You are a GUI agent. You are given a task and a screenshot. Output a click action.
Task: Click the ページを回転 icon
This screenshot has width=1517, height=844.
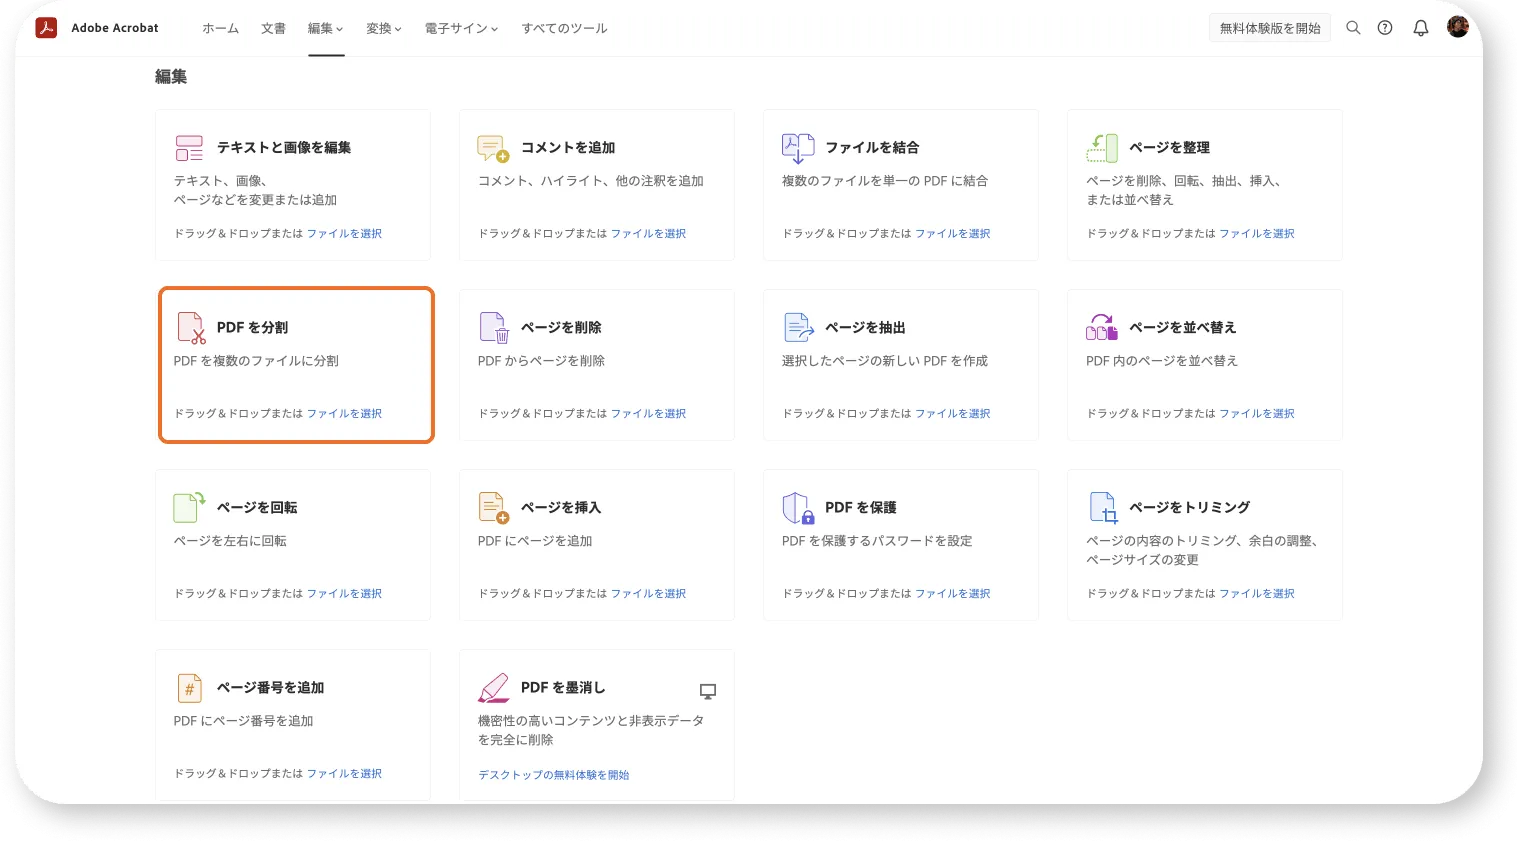pyautogui.click(x=189, y=507)
